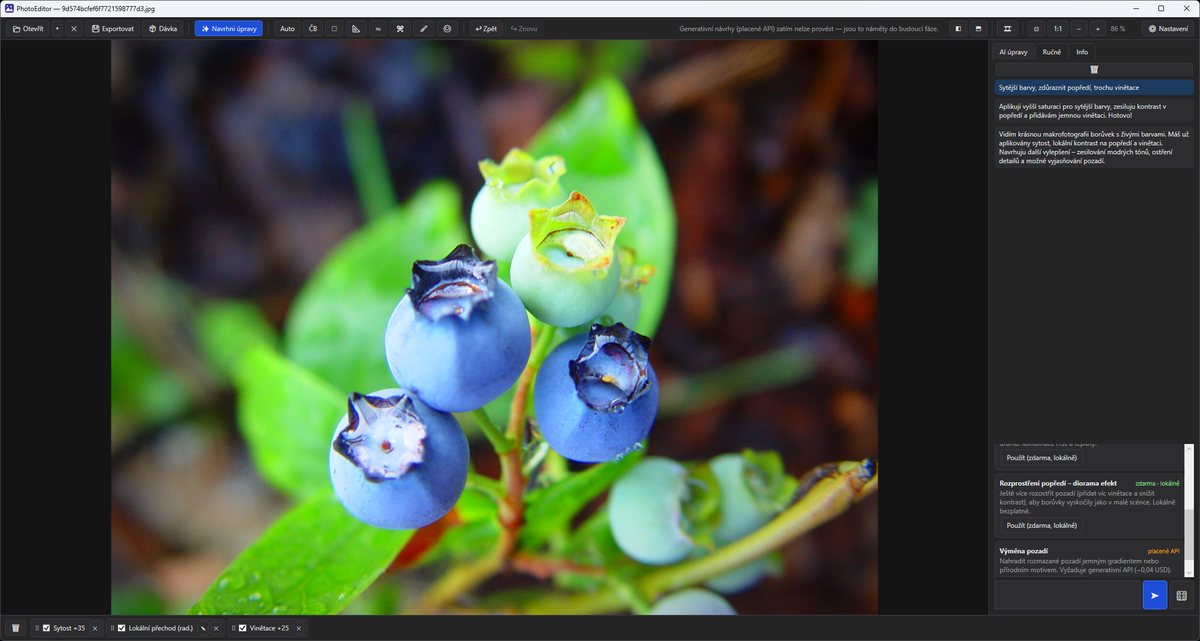
Task: Remove the Sytost +35 edit
Action: click(x=95, y=628)
